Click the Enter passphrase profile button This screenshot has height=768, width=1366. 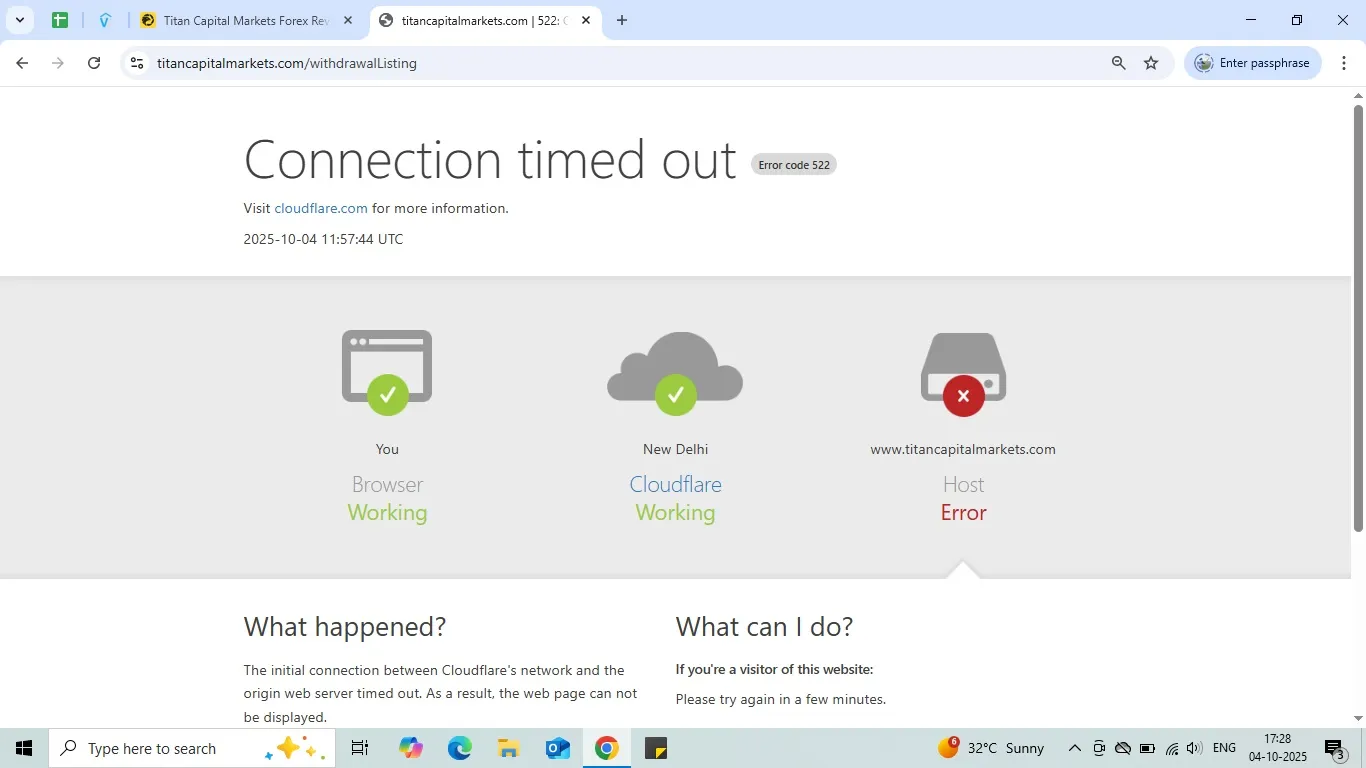pyautogui.click(x=1253, y=63)
